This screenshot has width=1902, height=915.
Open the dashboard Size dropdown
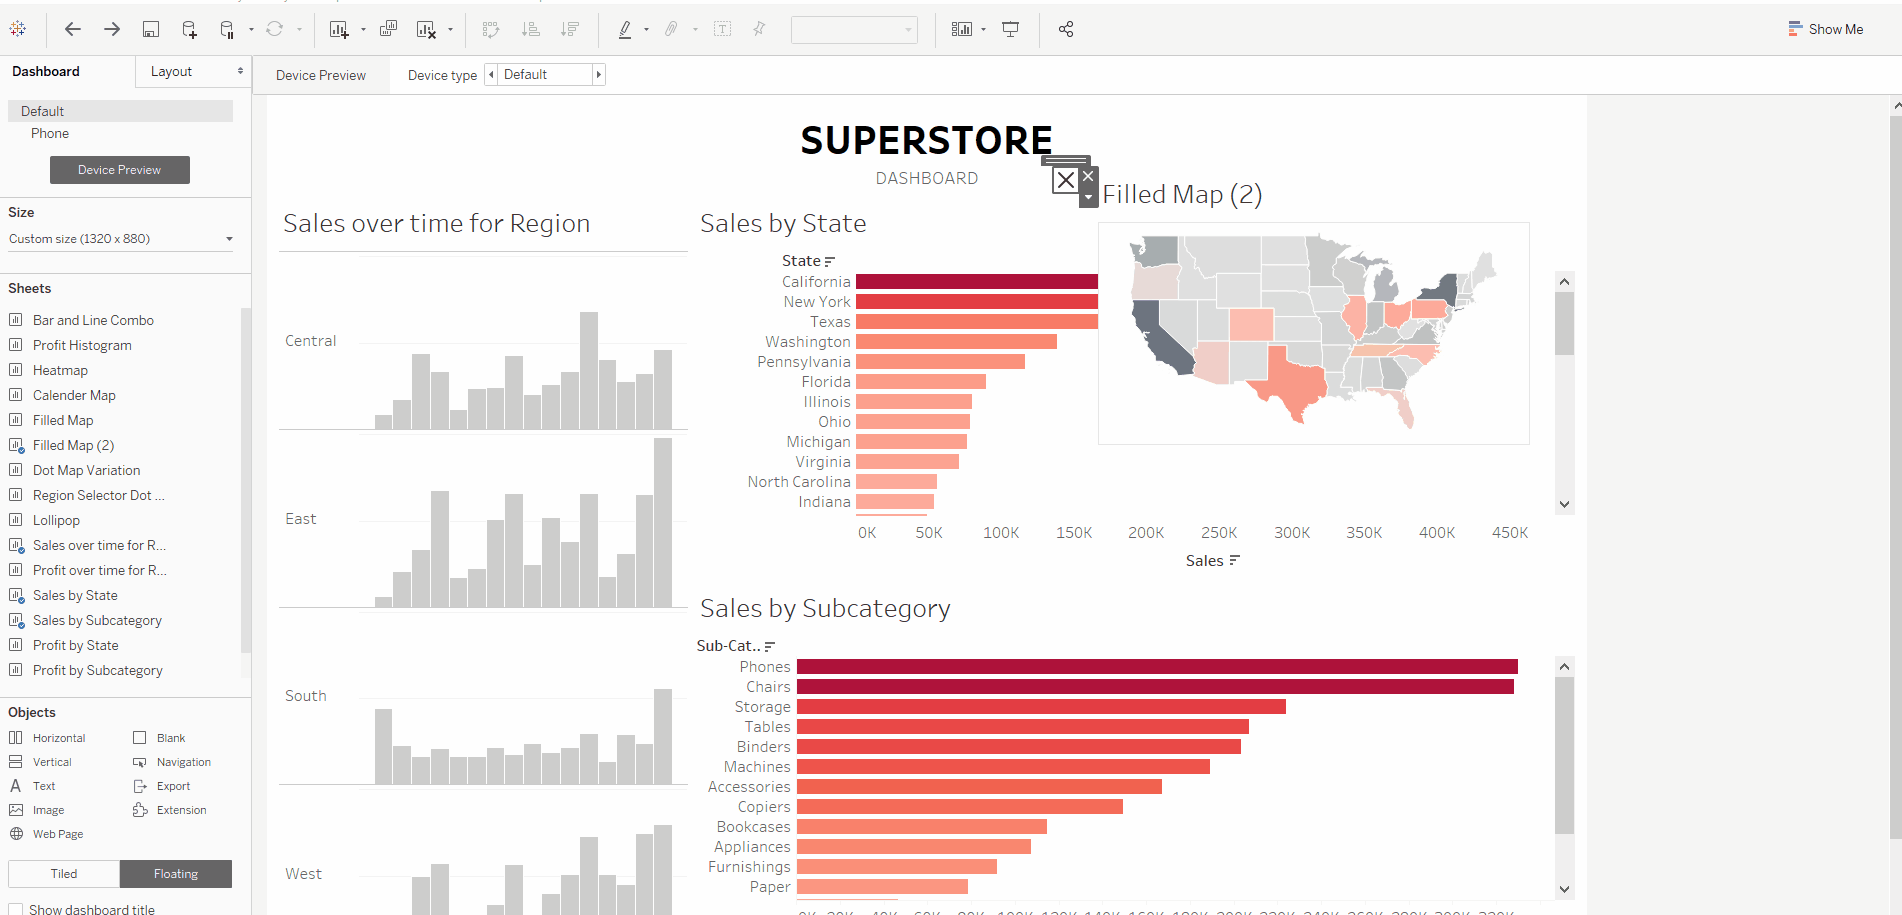(x=121, y=239)
